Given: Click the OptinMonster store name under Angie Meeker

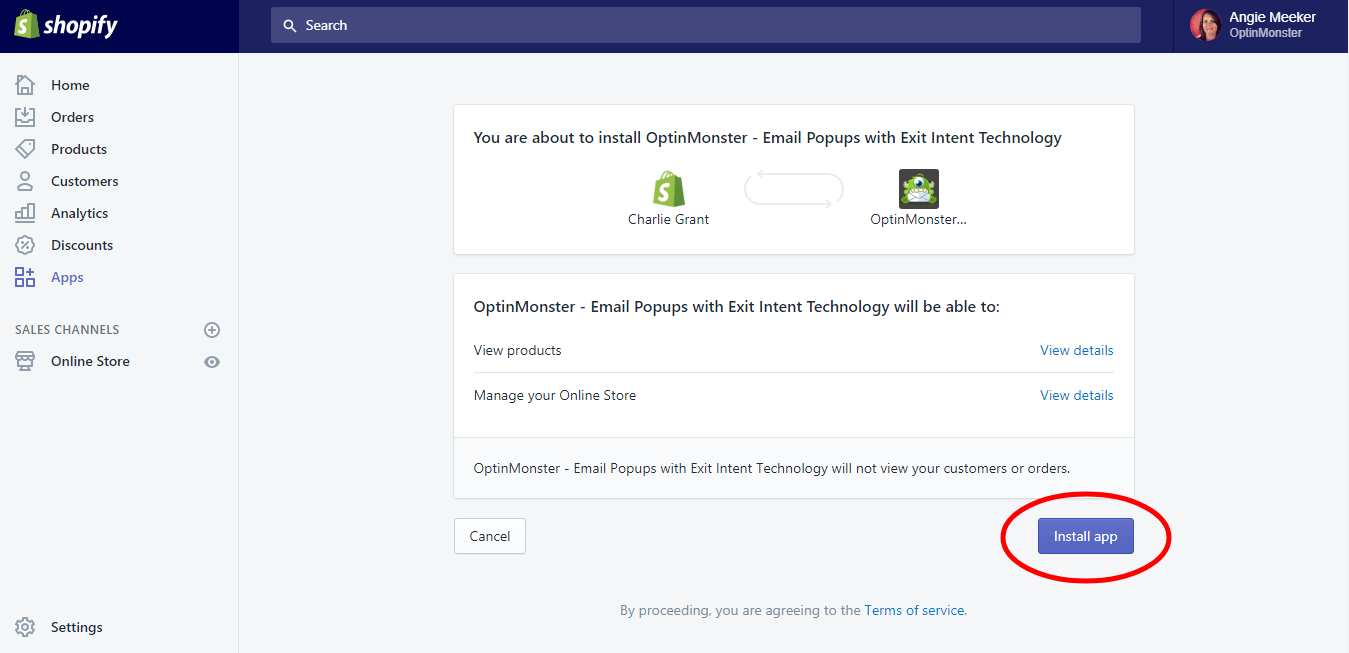Looking at the screenshot, I should 1265,33.
